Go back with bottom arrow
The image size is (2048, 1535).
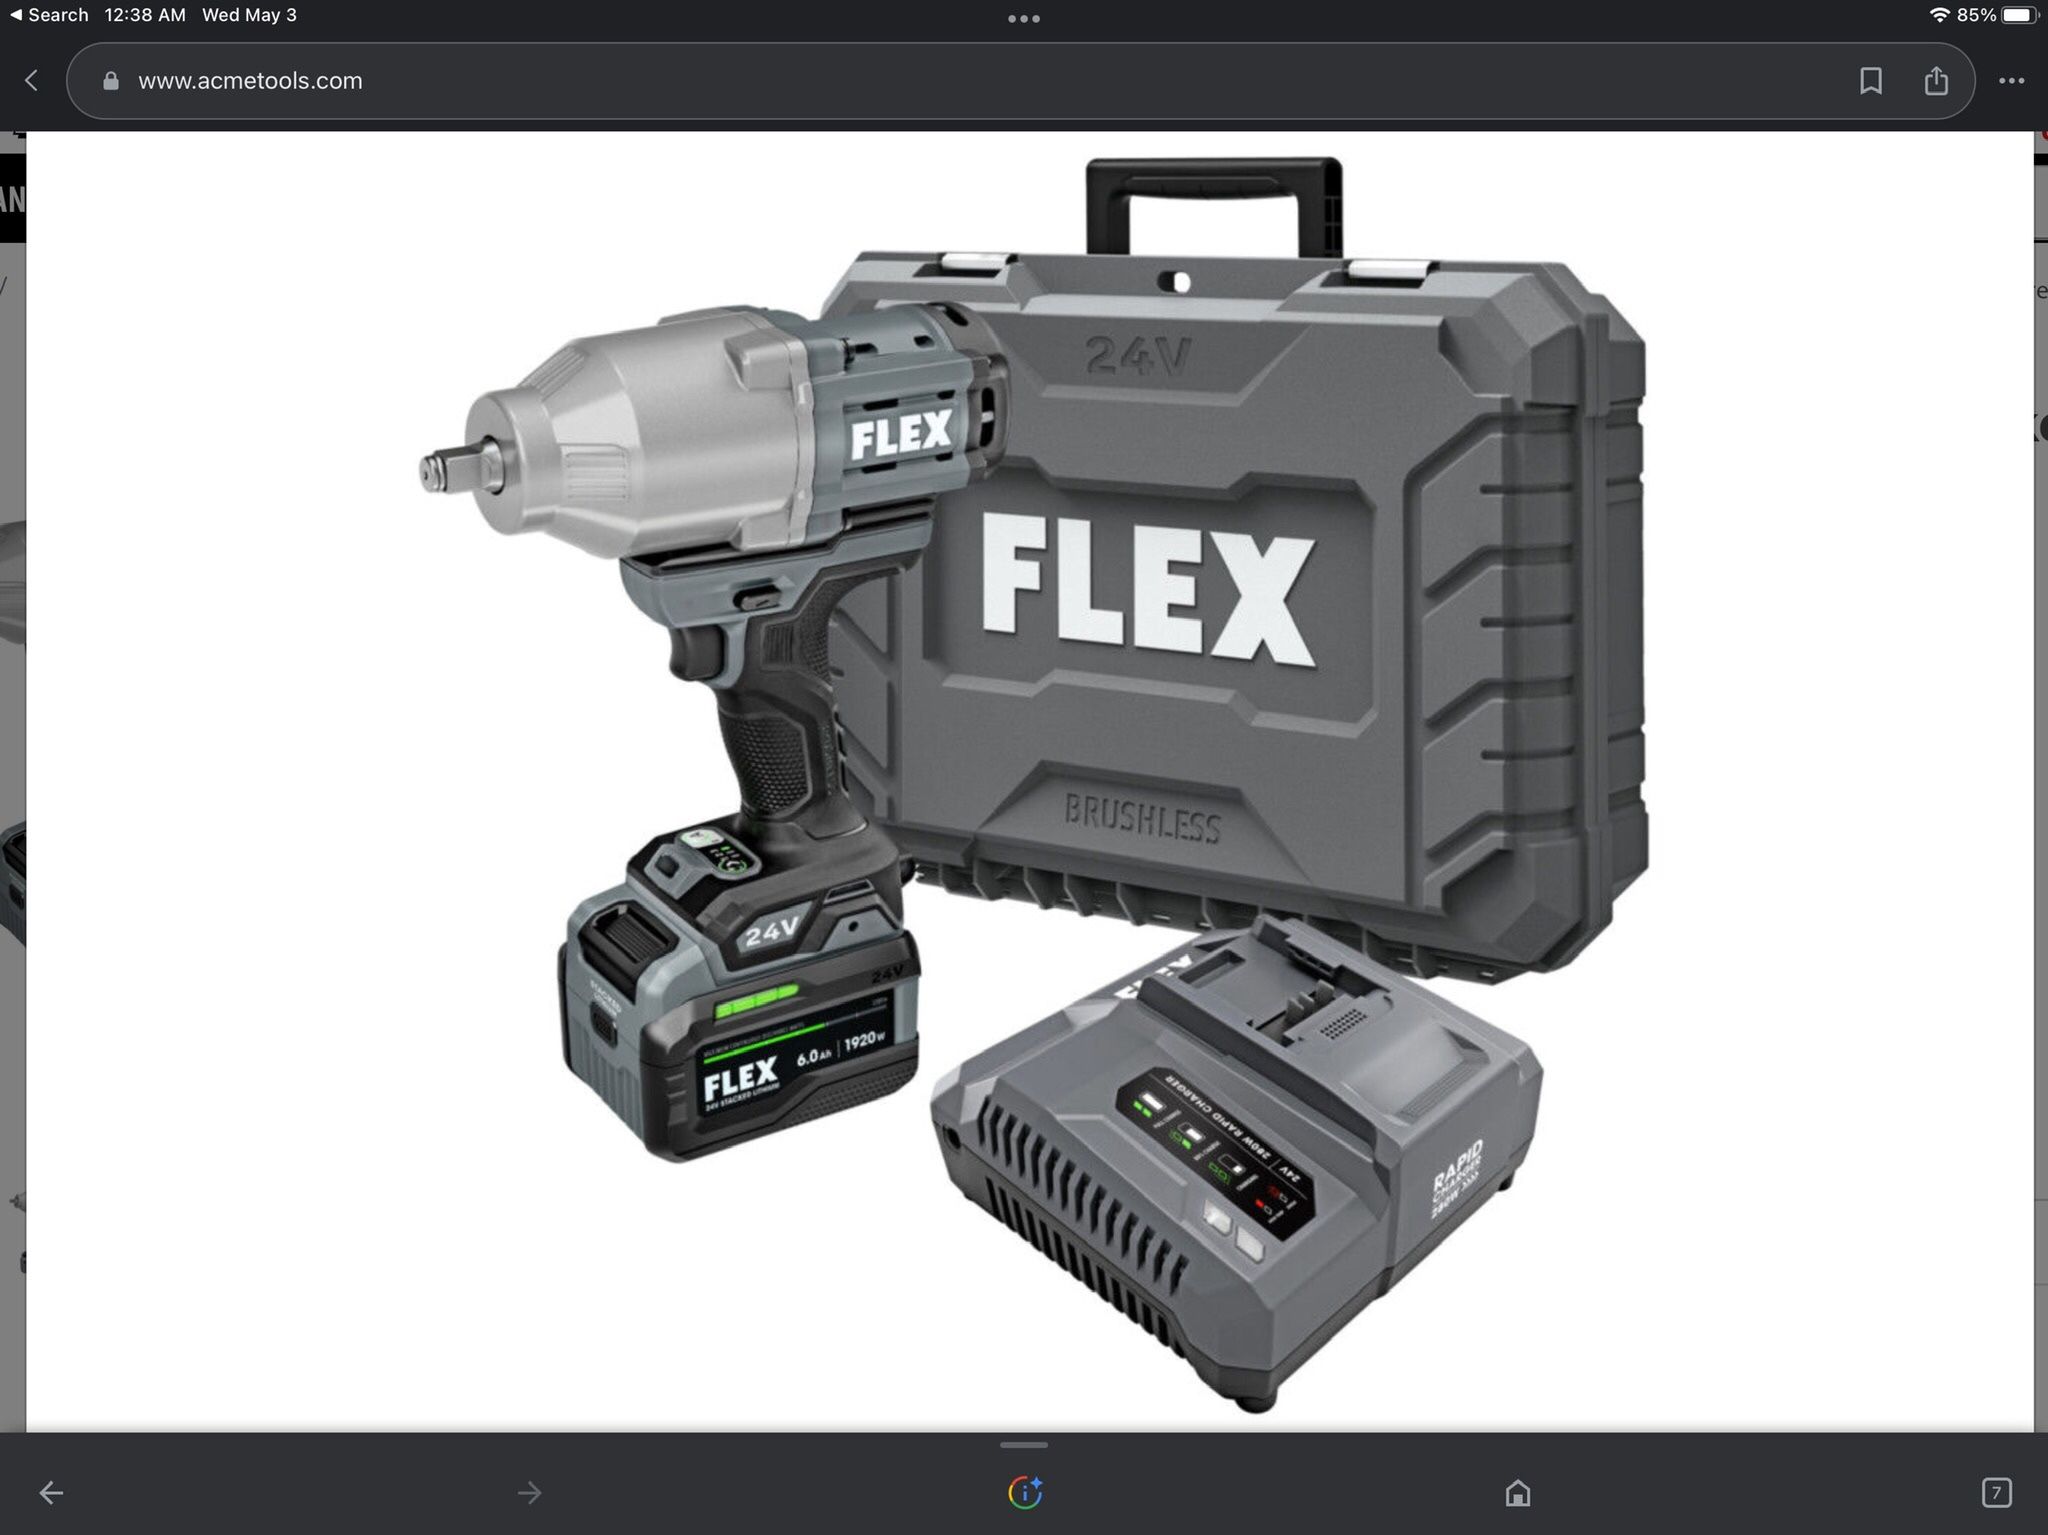pos(51,1493)
